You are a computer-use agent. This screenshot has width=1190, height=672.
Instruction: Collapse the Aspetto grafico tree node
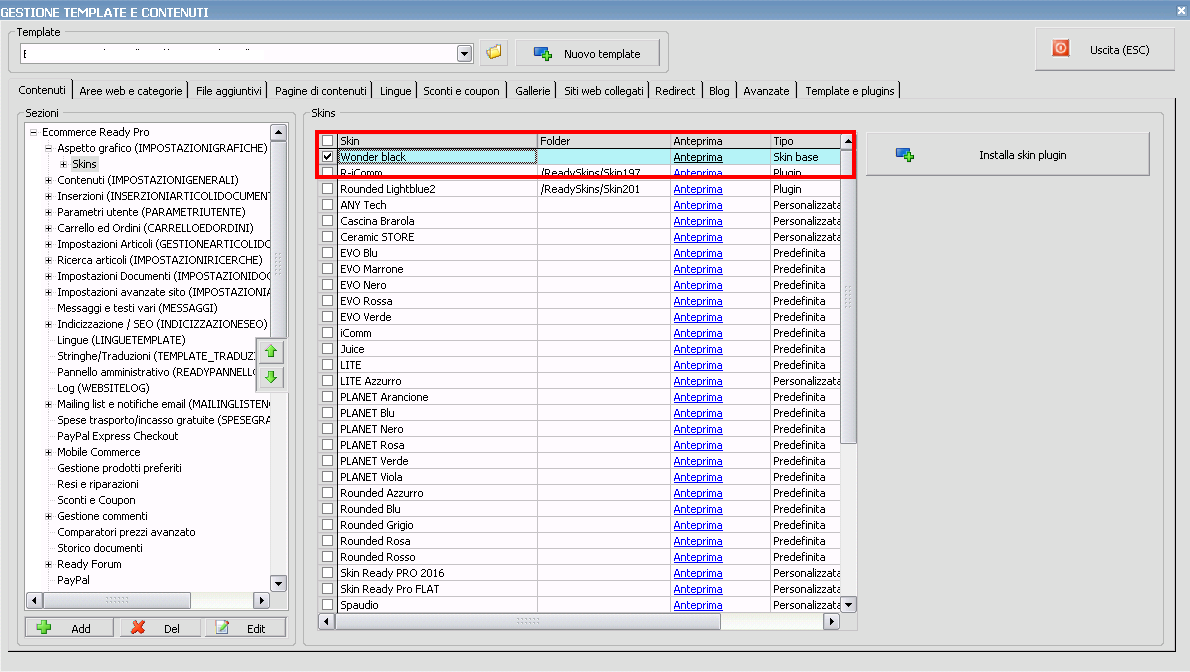pos(48,148)
